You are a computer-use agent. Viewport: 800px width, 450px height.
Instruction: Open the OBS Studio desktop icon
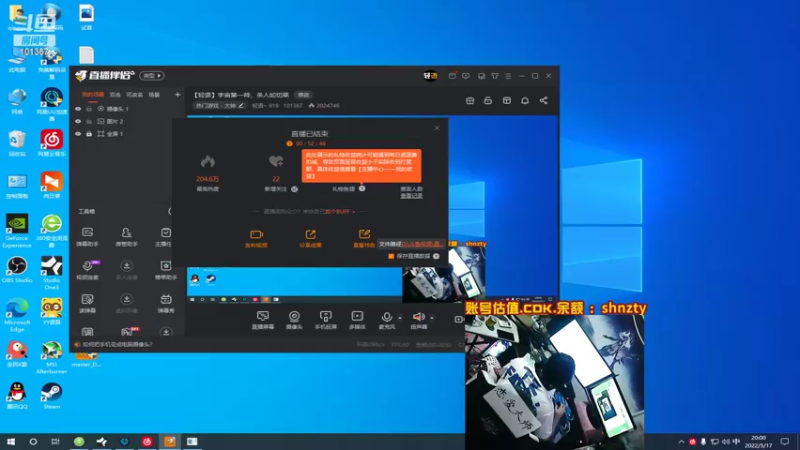tap(17, 270)
